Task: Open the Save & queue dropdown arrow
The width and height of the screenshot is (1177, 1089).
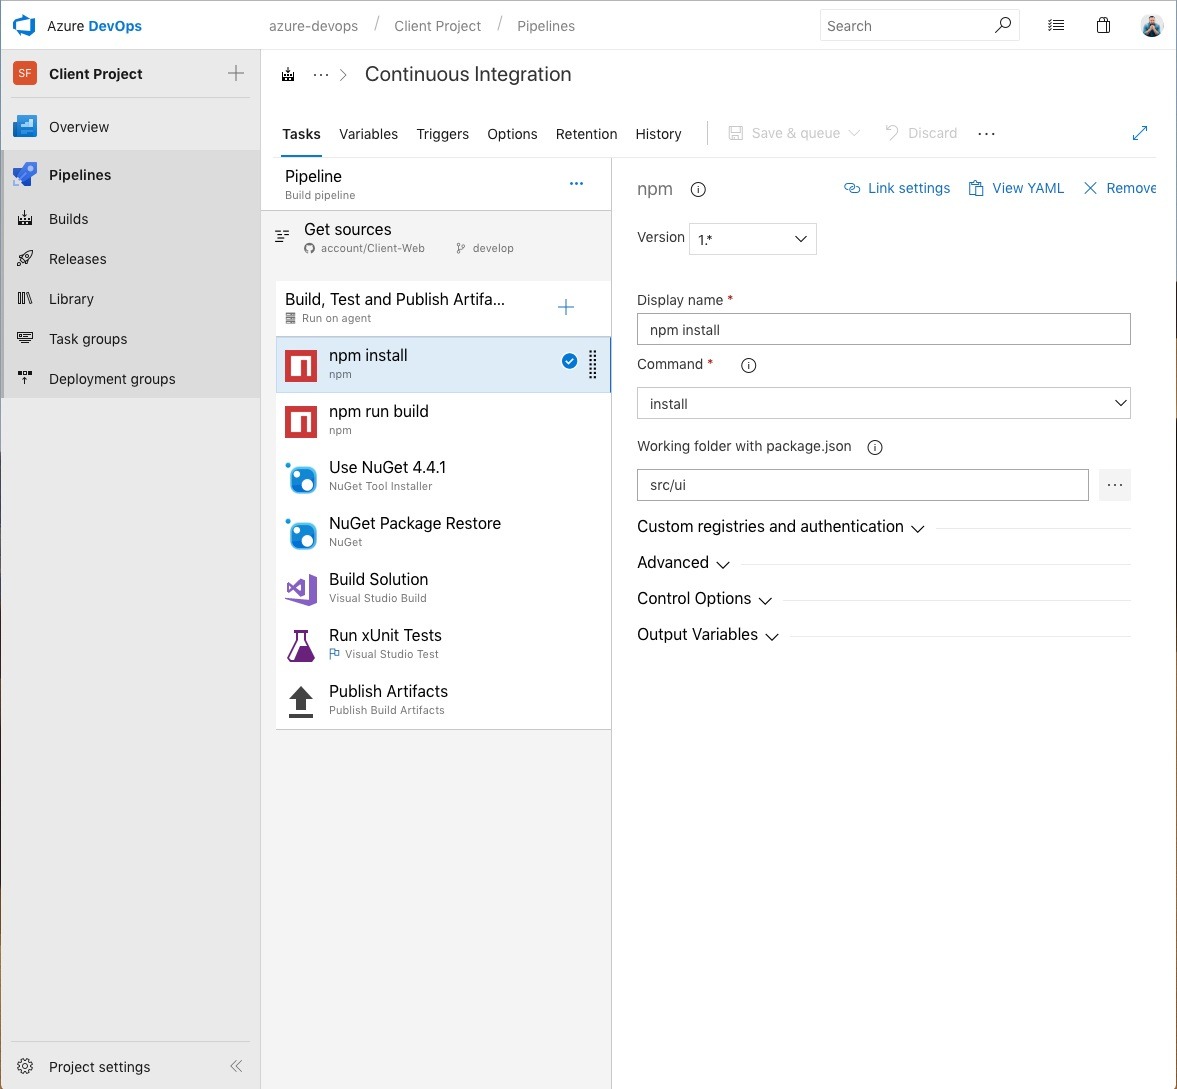Action: click(x=853, y=133)
